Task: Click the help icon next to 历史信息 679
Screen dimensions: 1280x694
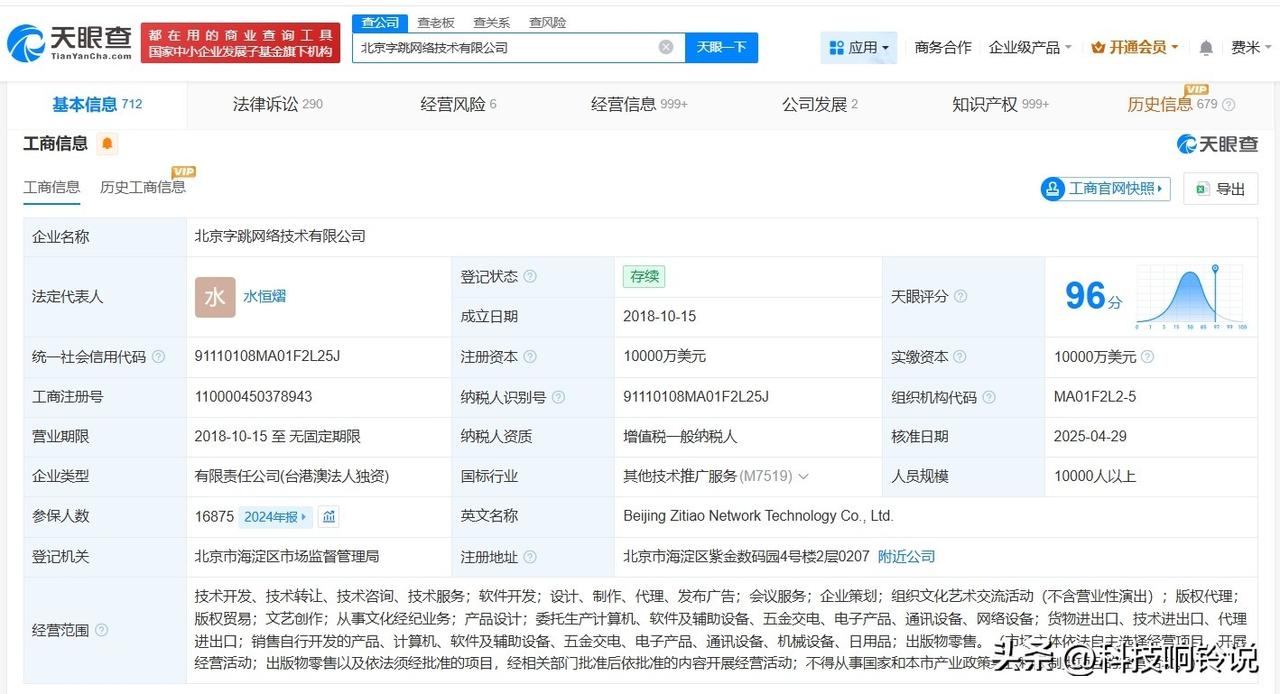Action: coord(1229,105)
